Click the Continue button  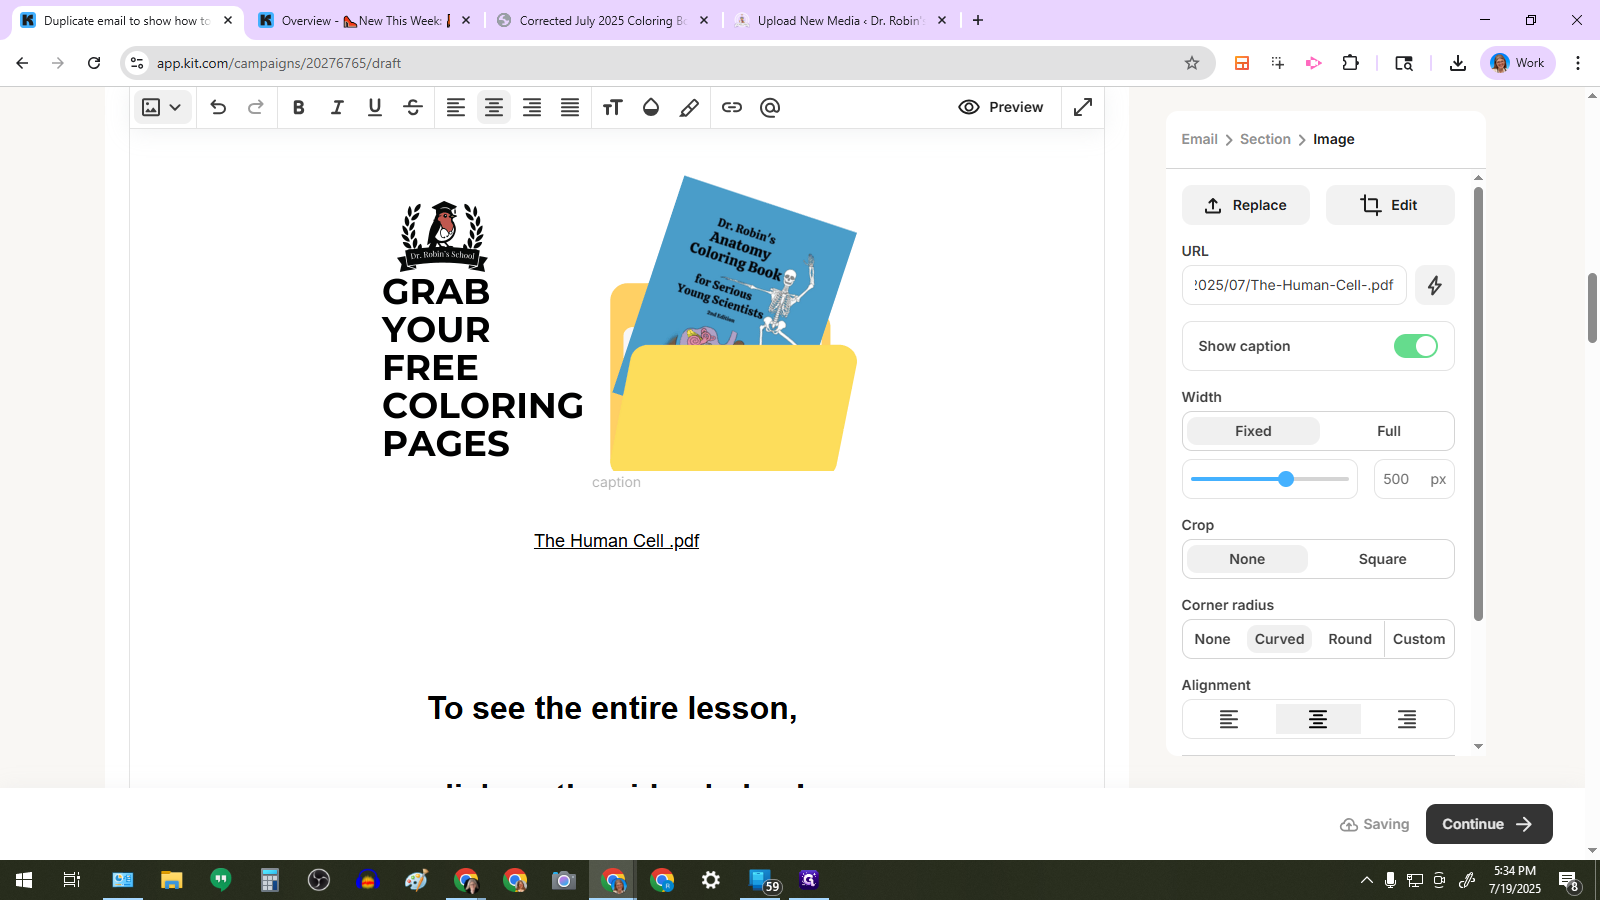[x=1488, y=824]
